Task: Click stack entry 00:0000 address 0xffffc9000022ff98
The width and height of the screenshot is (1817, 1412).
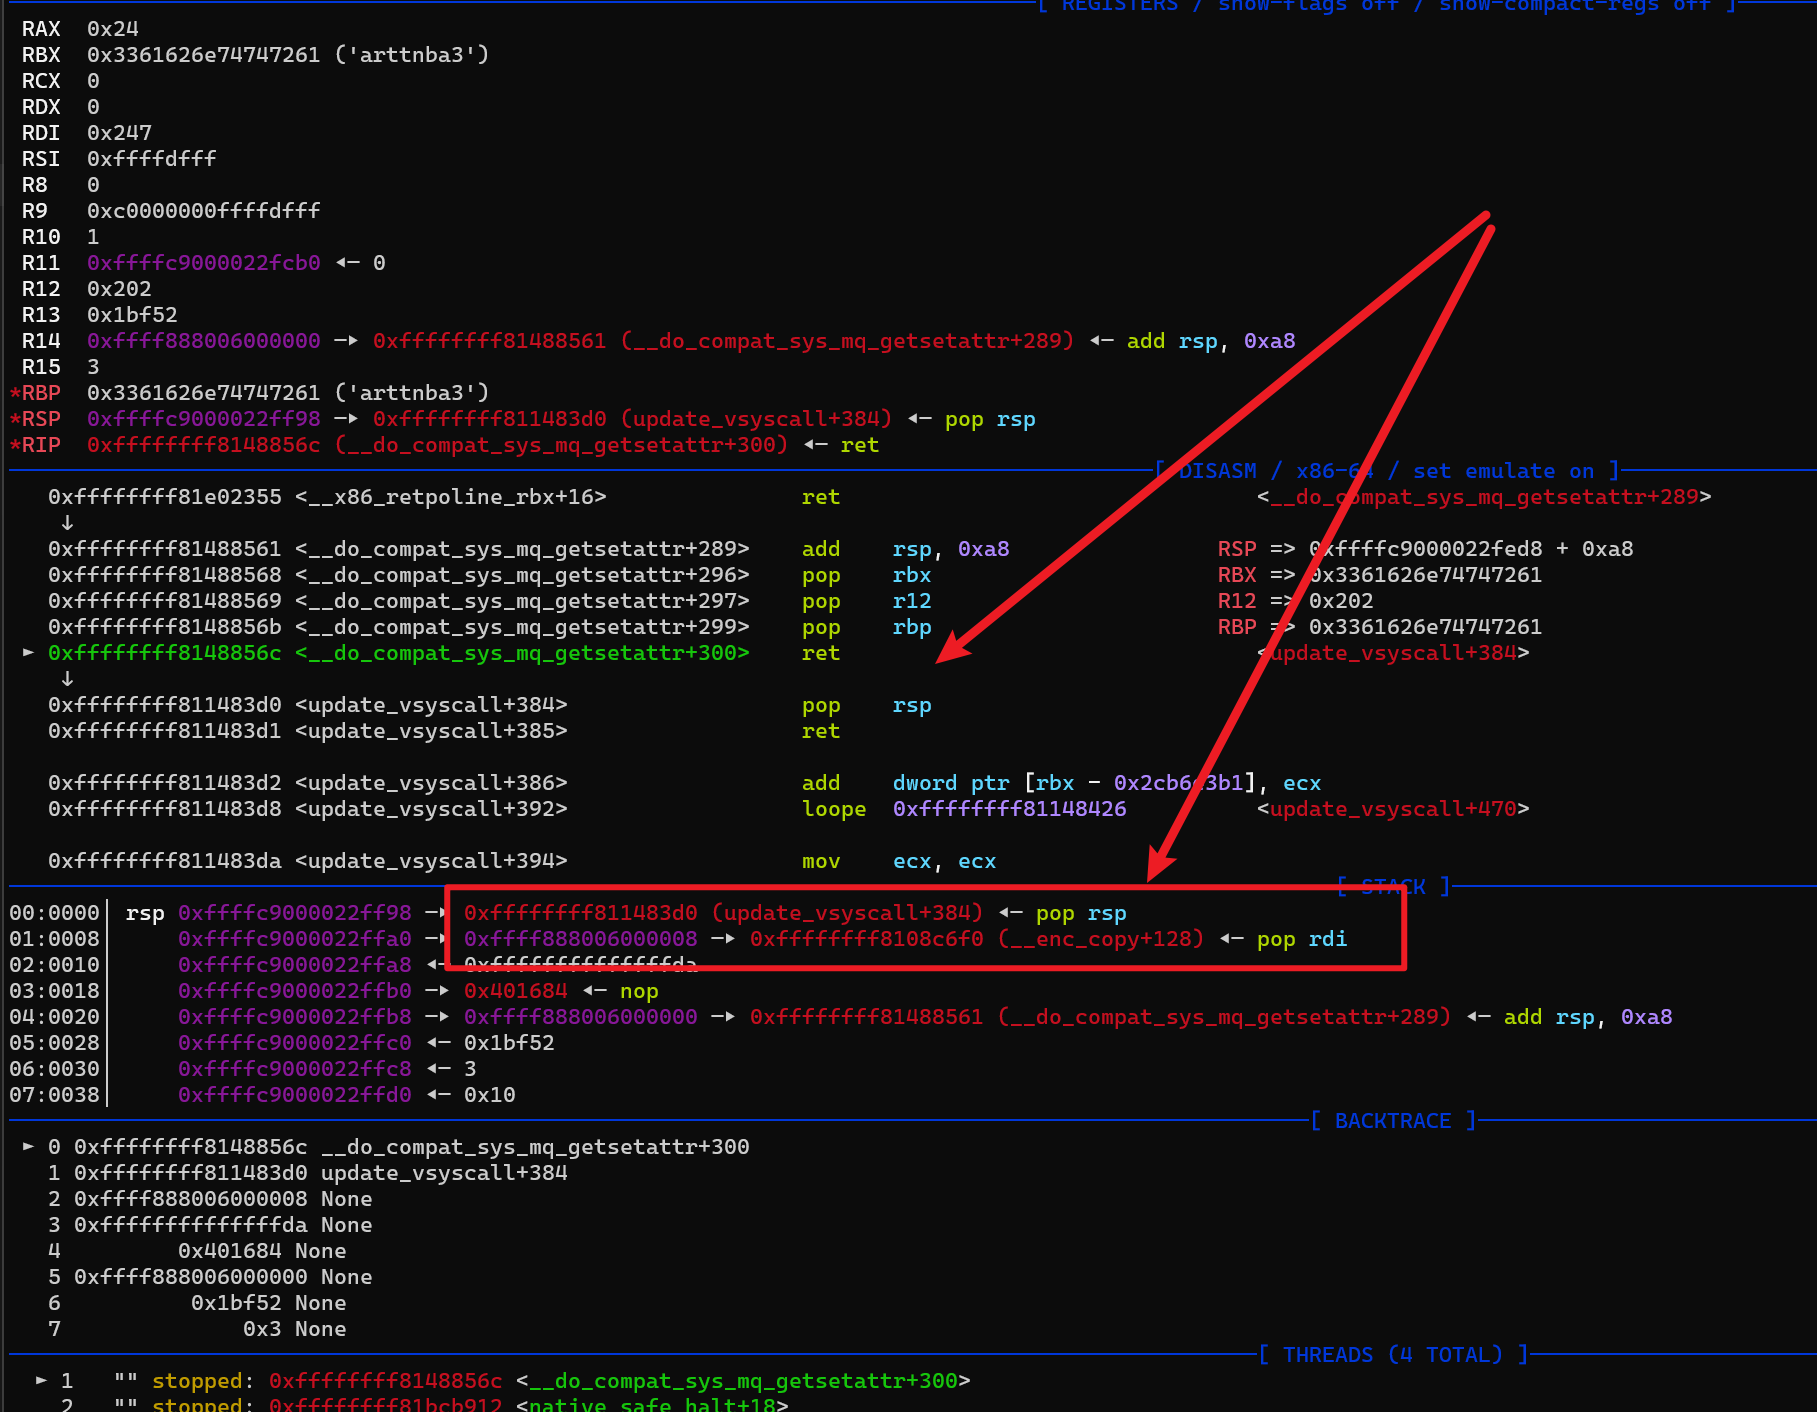Action: click(x=294, y=913)
